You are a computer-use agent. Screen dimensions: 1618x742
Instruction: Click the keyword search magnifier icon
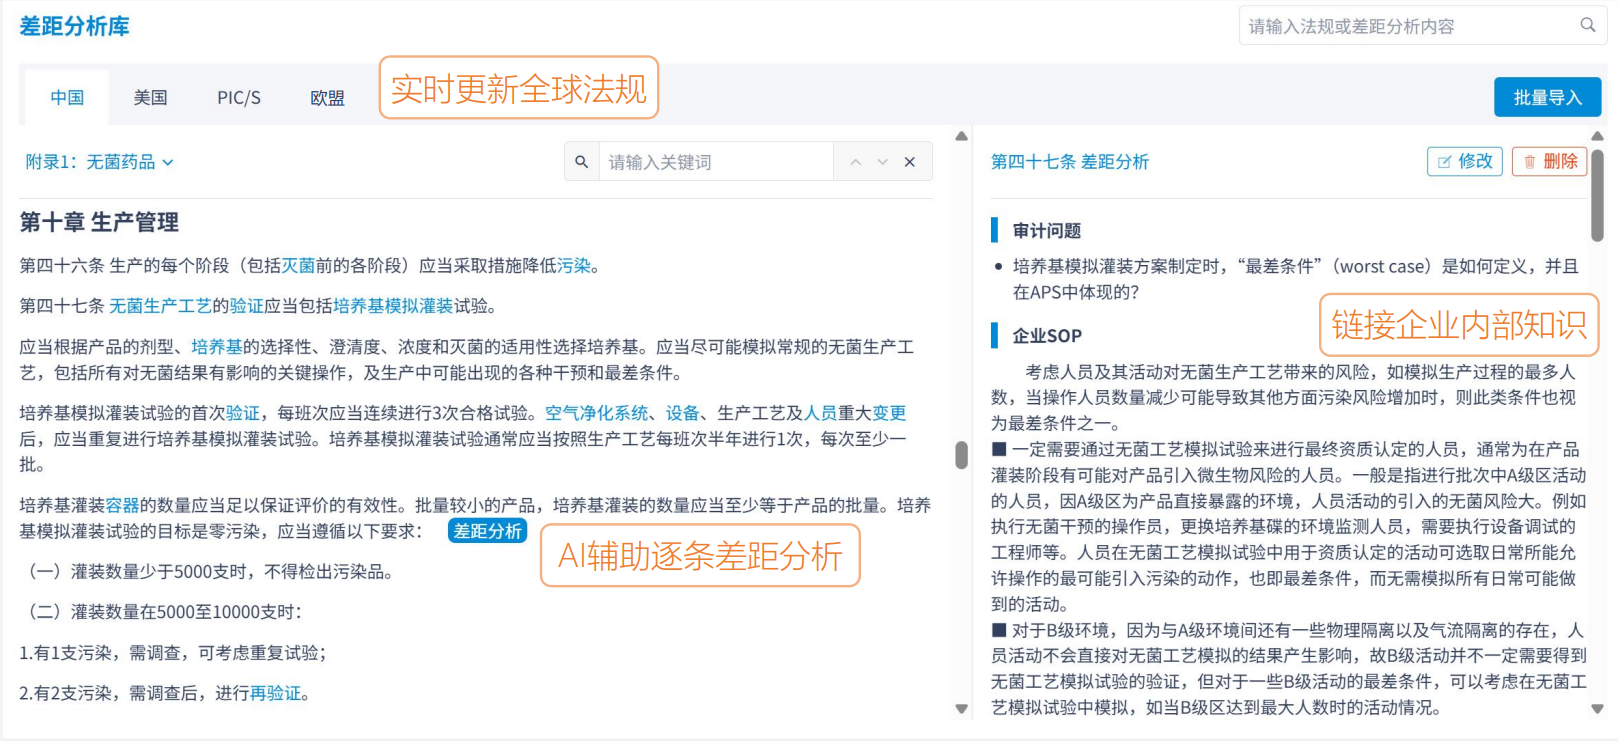click(581, 162)
